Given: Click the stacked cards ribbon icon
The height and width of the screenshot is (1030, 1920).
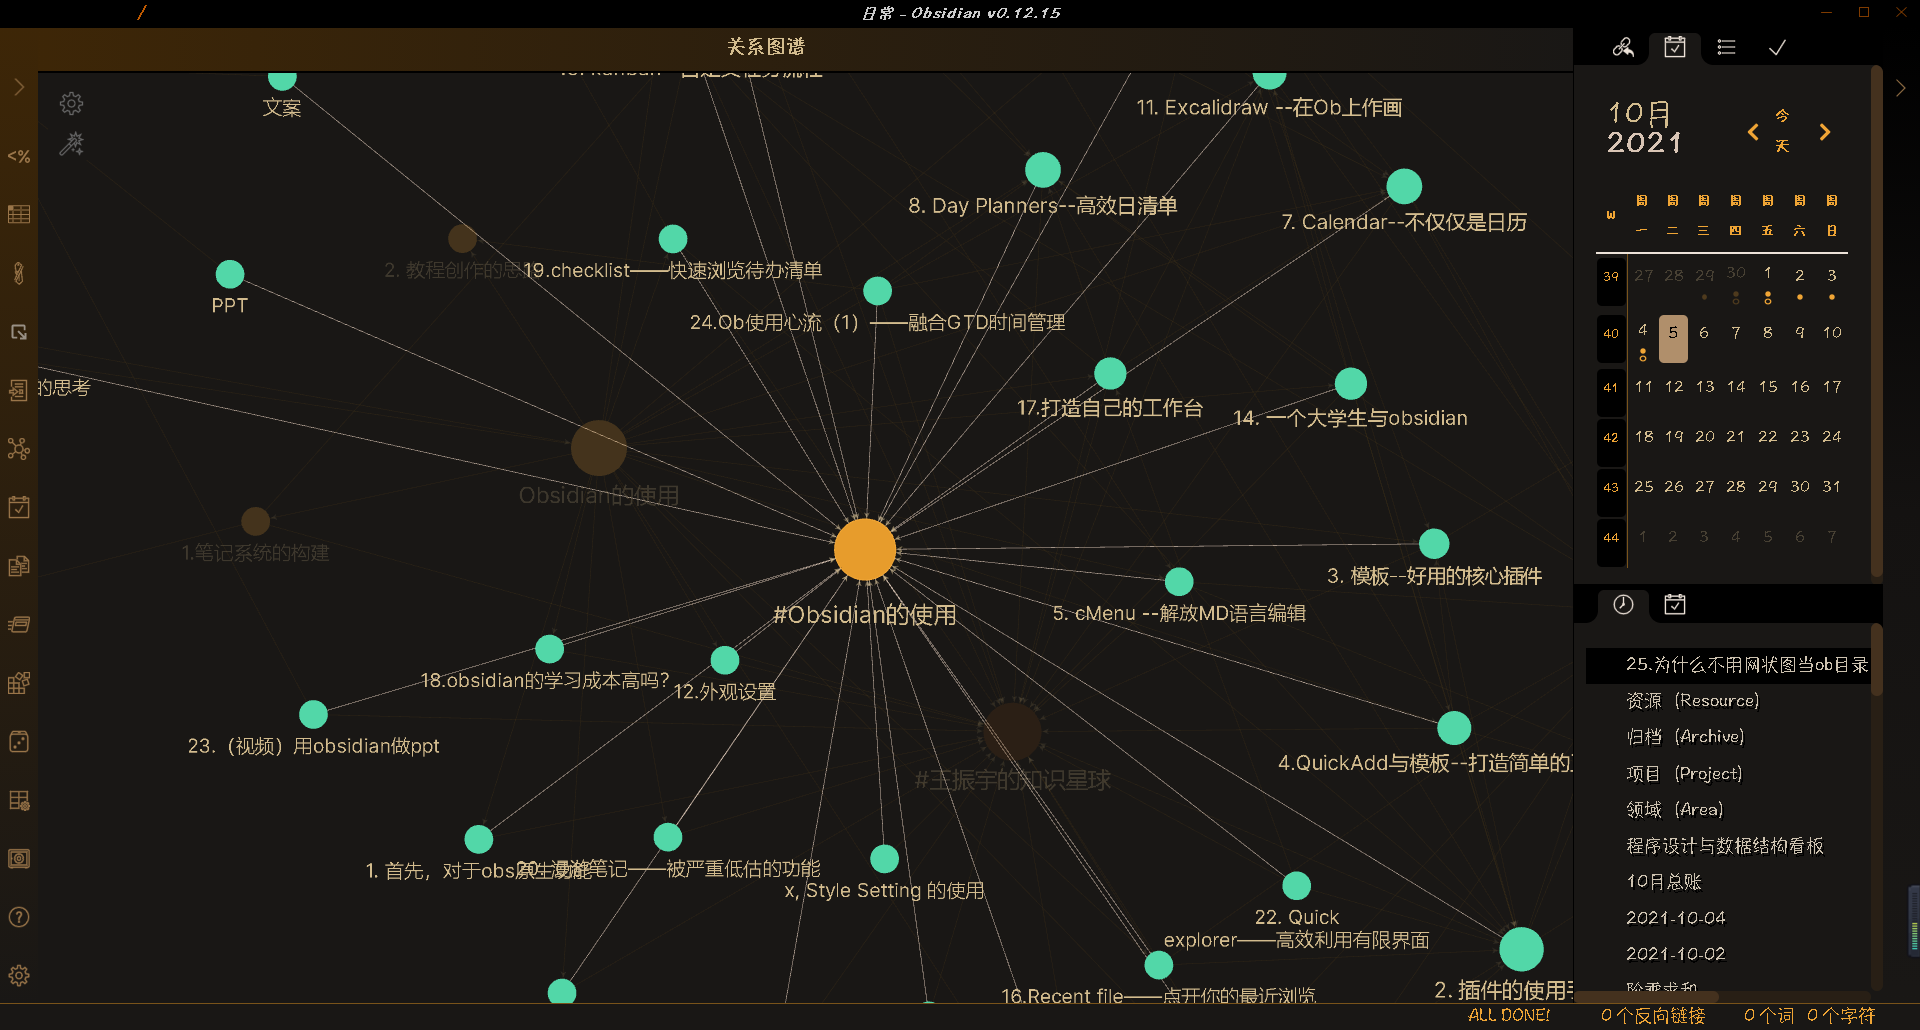Looking at the screenshot, I should click(19, 624).
